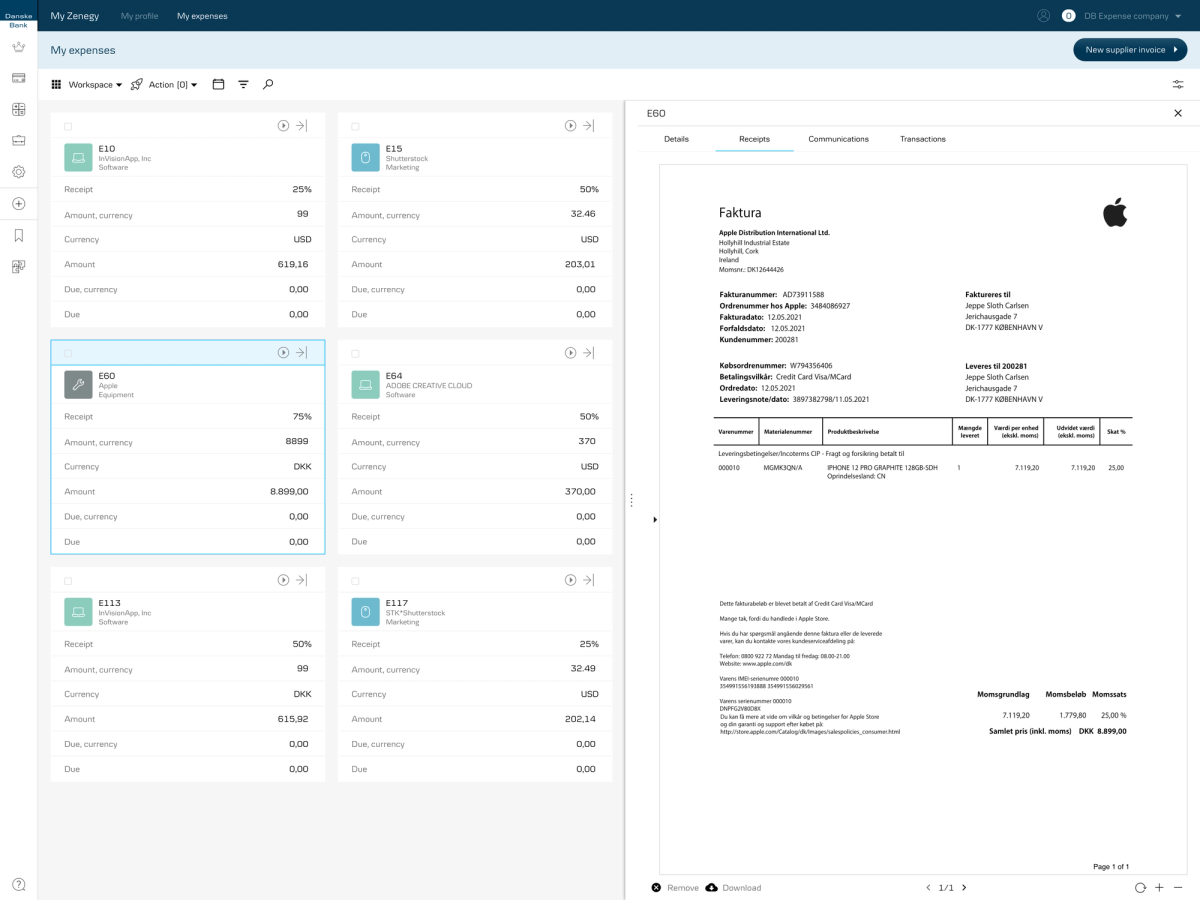1200x900 pixels.
Task: Open the calendar date filter icon
Action: [218, 85]
